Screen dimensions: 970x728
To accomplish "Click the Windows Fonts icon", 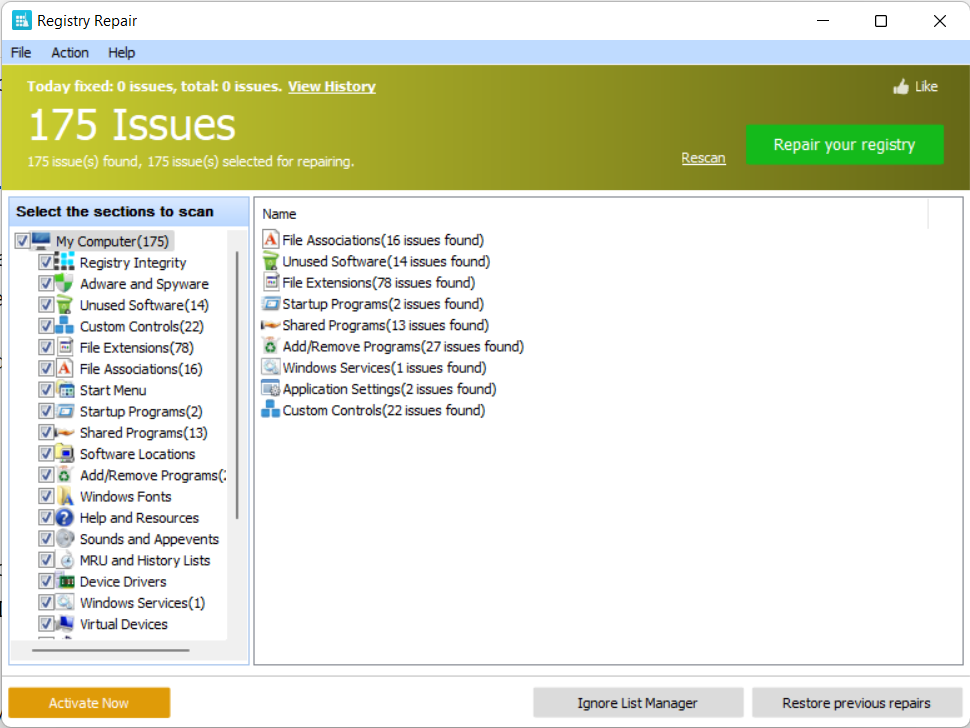I will point(65,496).
